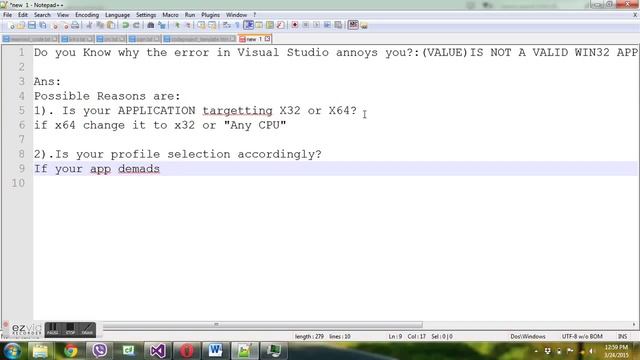The width and height of the screenshot is (640, 360).
Task: Click the Open file toolbar icon
Action: click(x=21, y=25)
